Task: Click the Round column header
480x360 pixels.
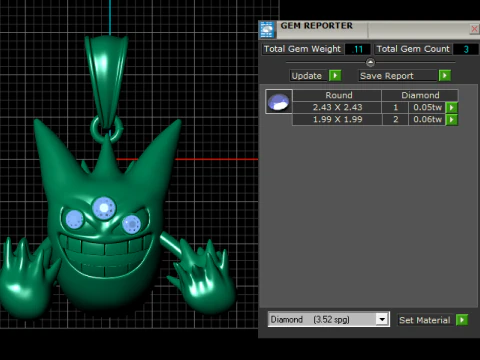Action: click(337, 95)
